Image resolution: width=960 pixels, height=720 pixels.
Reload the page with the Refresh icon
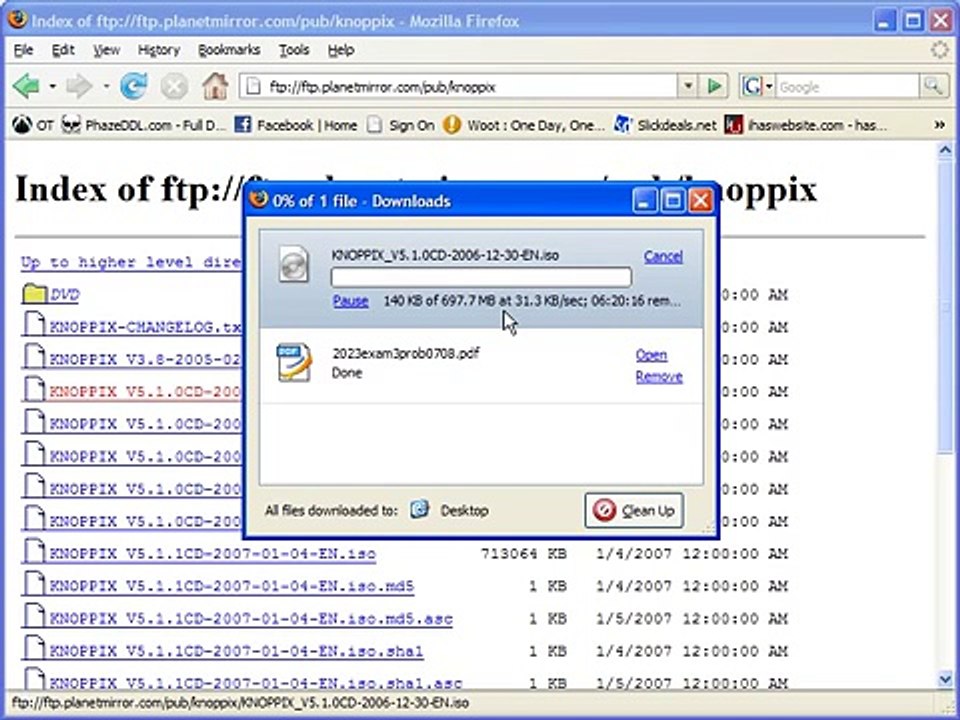coord(133,86)
